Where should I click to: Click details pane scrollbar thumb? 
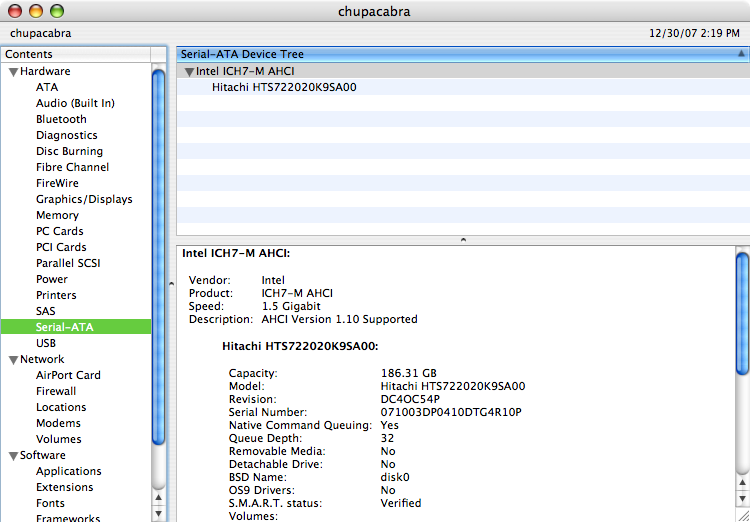(742, 313)
